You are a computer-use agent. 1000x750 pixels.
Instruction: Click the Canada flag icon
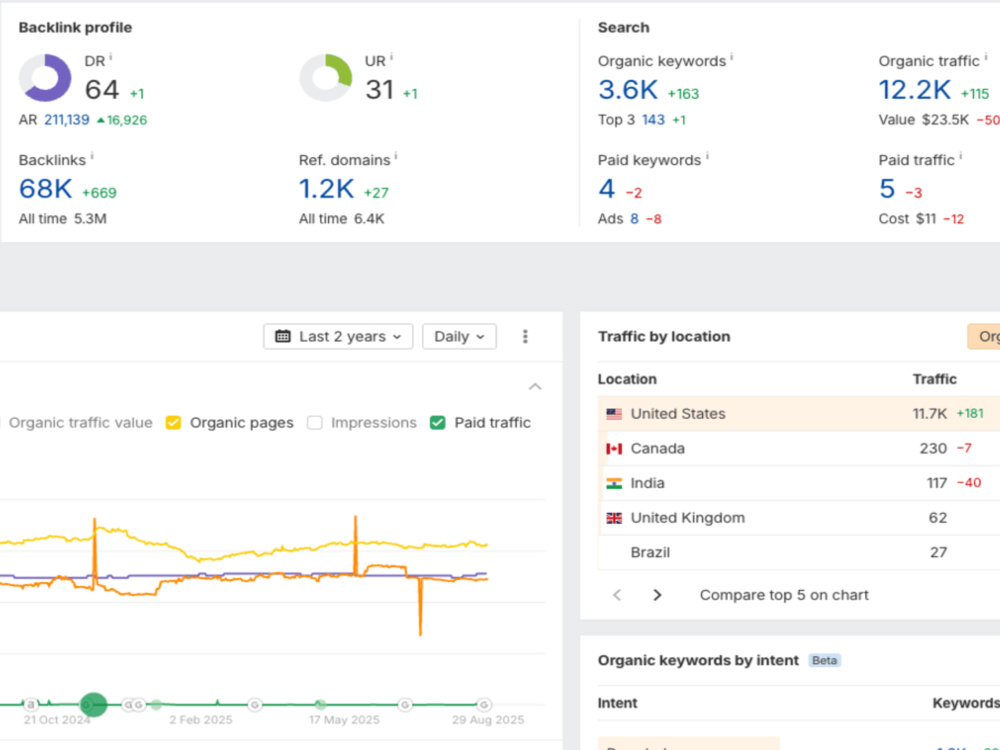tap(614, 449)
